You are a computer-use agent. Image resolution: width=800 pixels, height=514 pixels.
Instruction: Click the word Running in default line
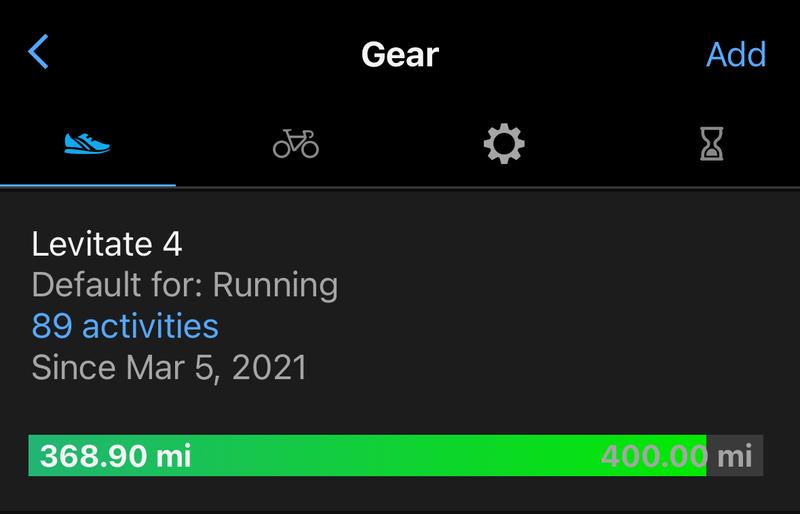click(276, 285)
